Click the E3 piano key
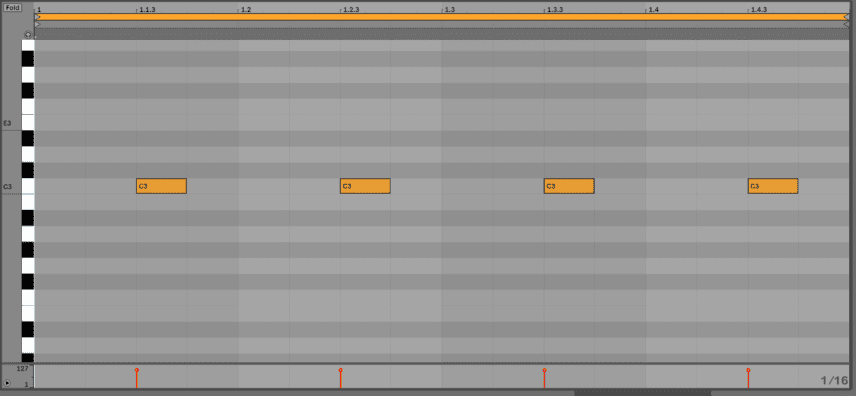The image size is (856, 396). [x=28, y=122]
